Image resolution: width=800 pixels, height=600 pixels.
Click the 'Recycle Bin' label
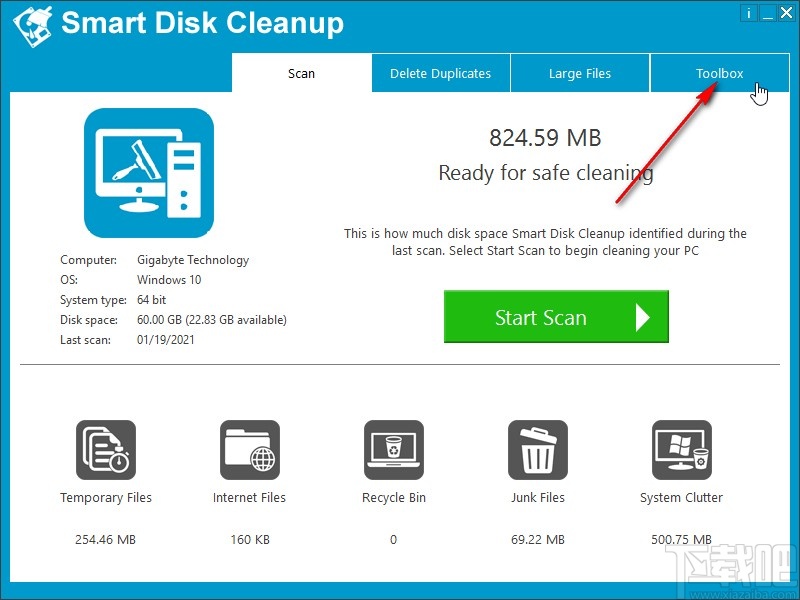pos(394,497)
